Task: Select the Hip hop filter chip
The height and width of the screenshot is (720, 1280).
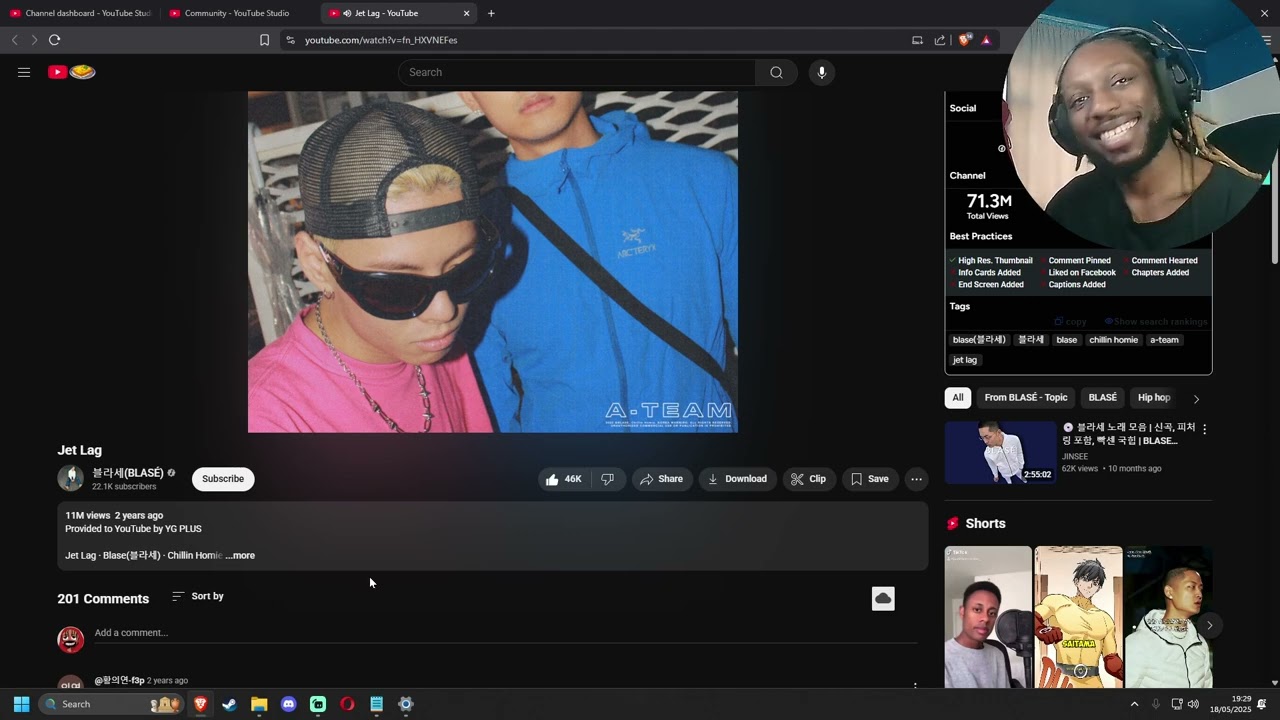Action: [x=1153, y=398]
